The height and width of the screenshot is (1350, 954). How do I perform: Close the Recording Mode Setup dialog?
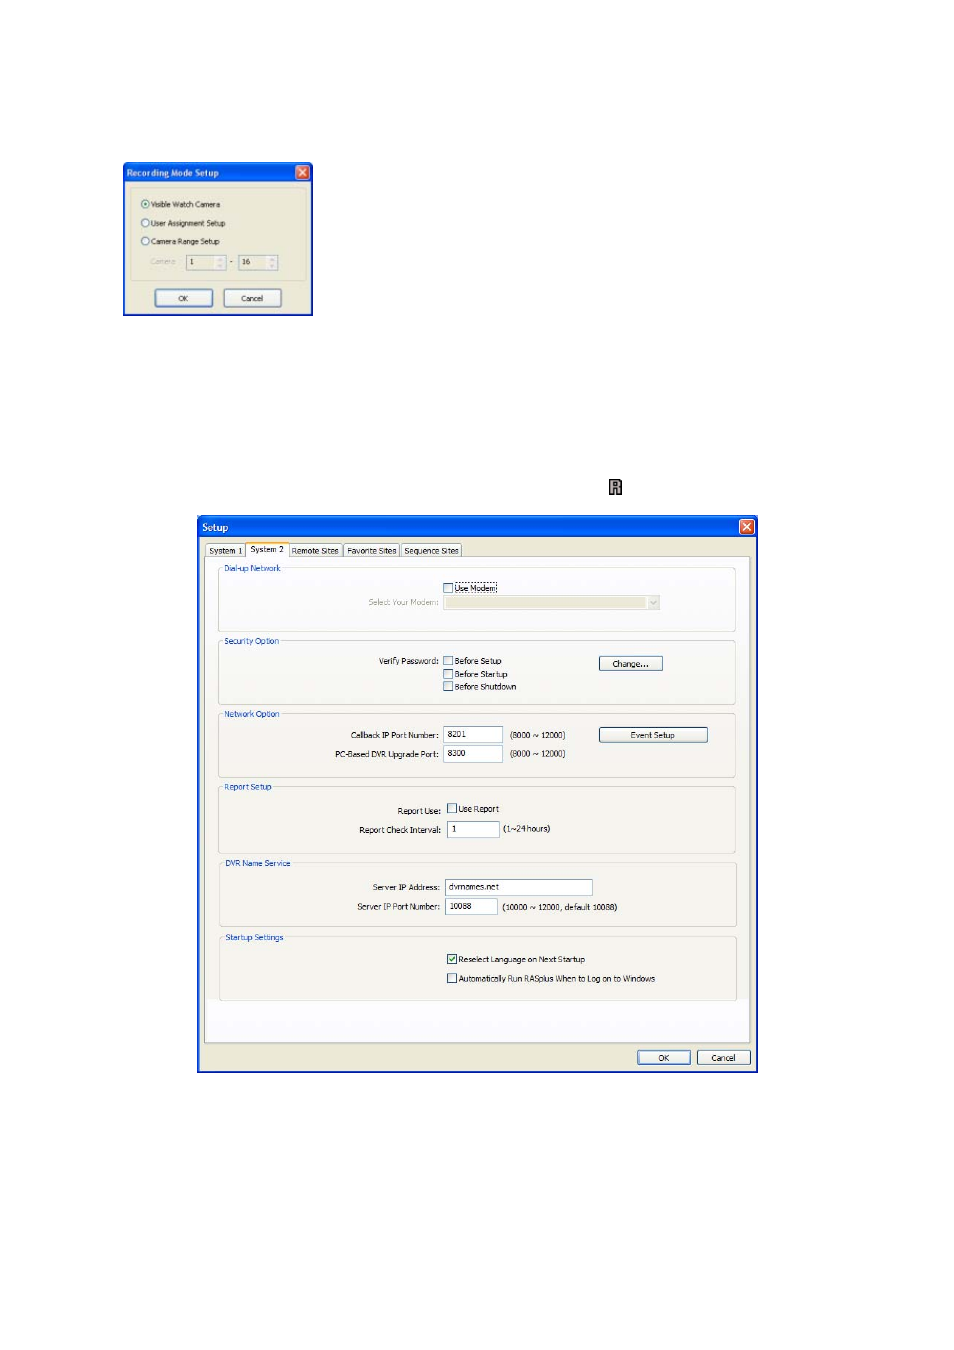point(302,172)
